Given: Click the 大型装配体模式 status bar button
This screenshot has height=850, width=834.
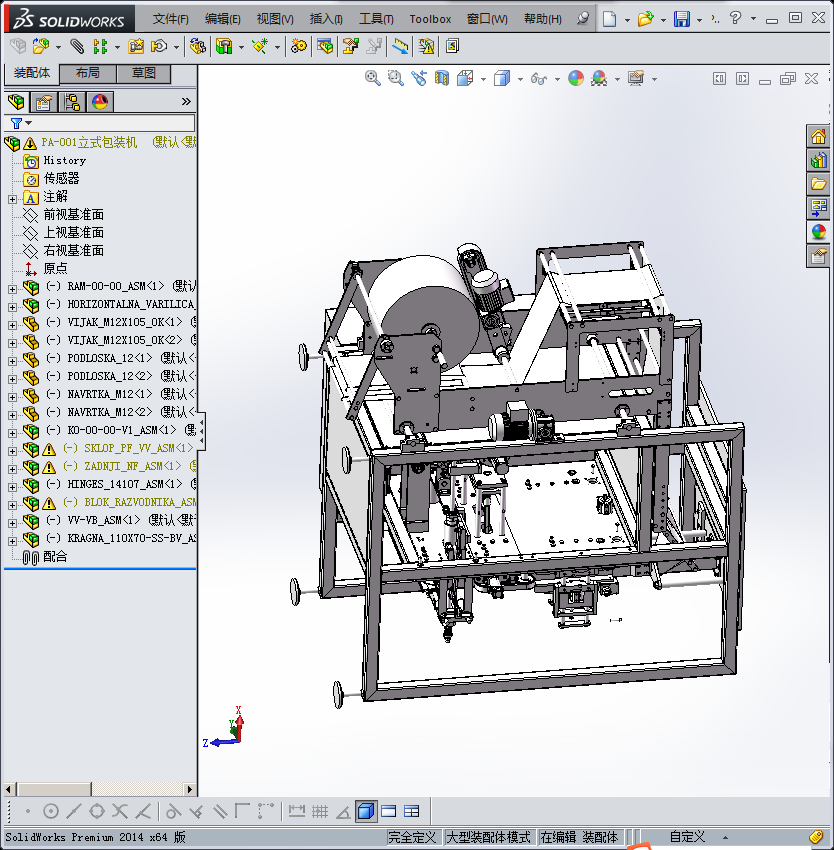Looking at the screenshot, I should [x=488, y=837].
